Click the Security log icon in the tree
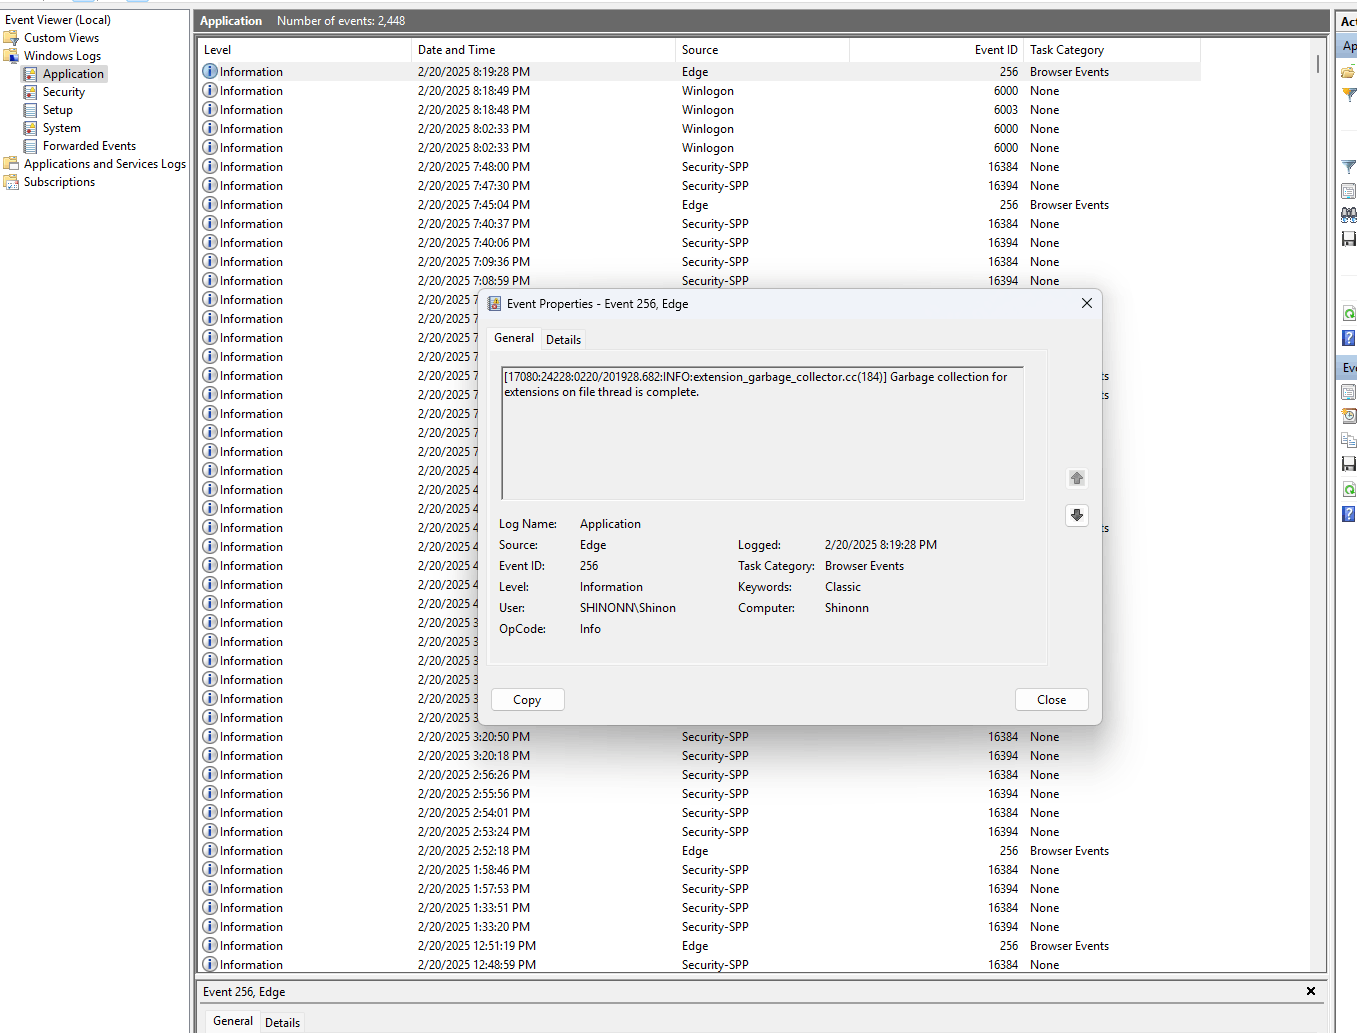The width and height of the screenshot is (1357, 1033). click(x=31, y=92)
